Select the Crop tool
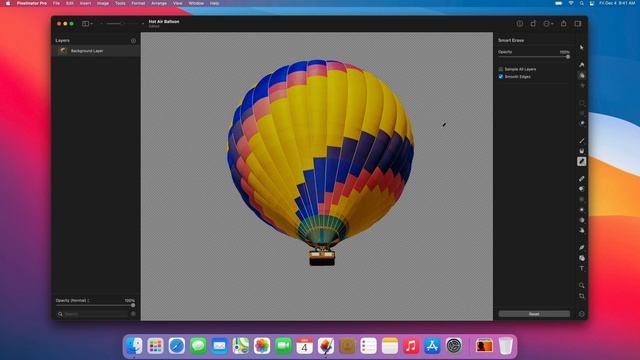 tap(582, 296)
